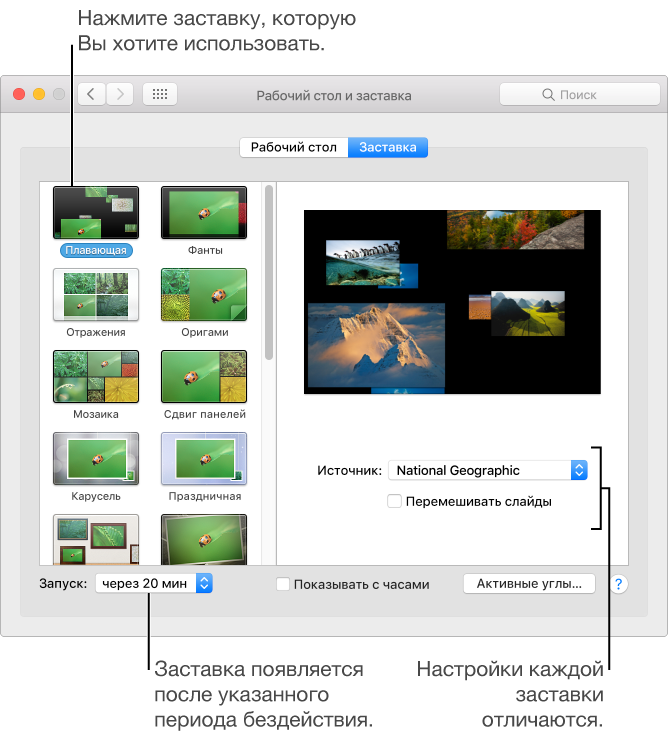Show all preferences grid button
668x740 pixels.
point(160,94)
